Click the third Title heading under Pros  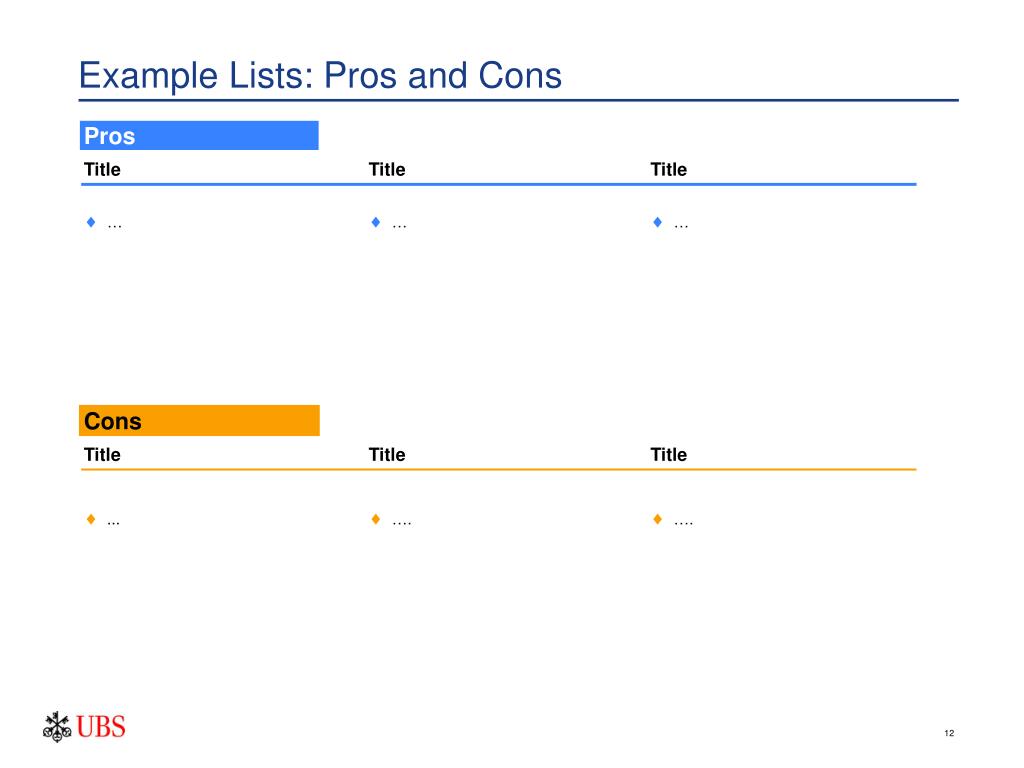click(x=669, y=170)
